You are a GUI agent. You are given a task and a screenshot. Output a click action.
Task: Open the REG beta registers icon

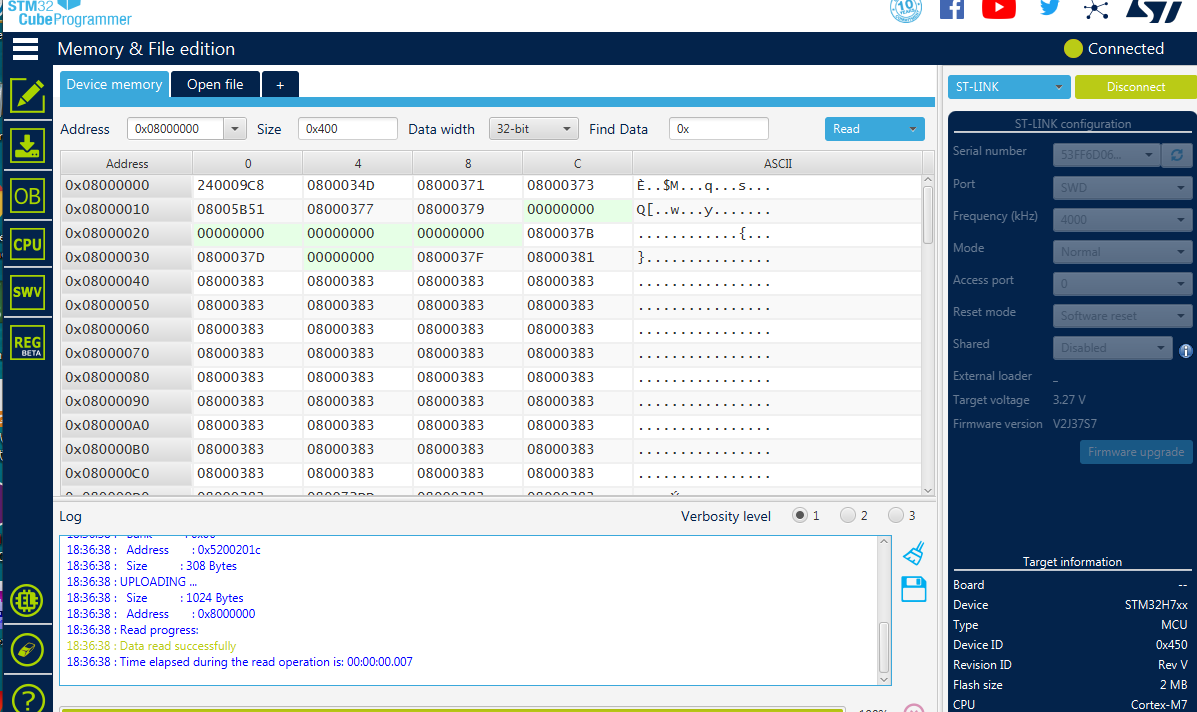pos(27,343)
